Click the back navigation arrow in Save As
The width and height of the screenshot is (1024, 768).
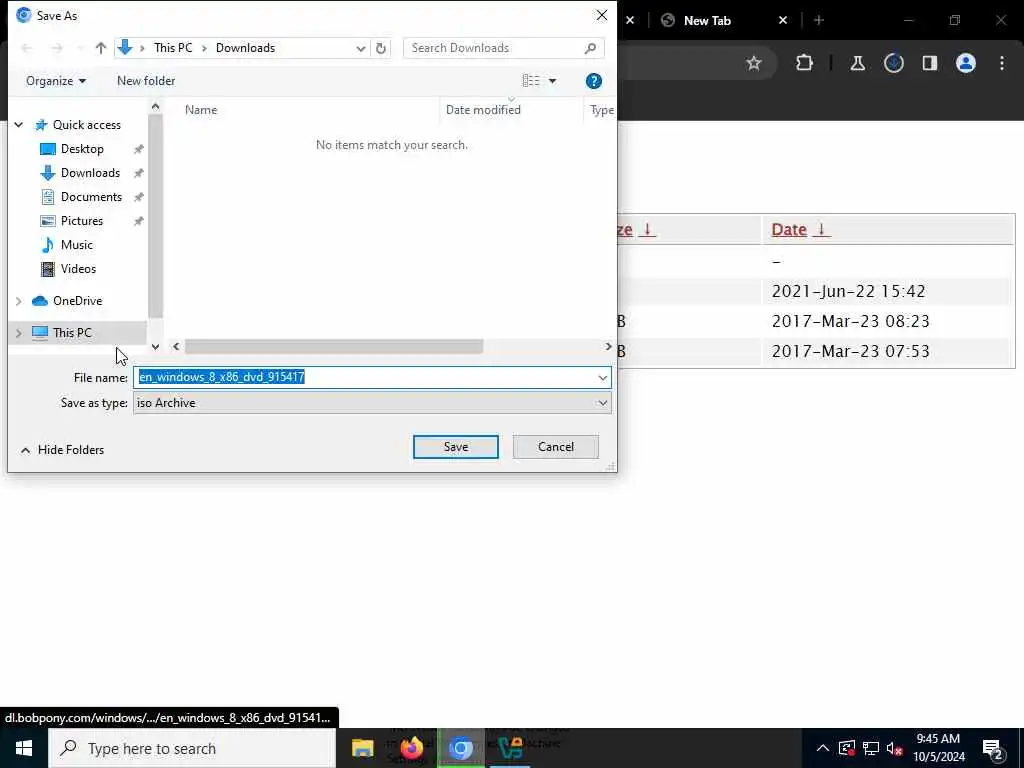[x=27, y=48]
